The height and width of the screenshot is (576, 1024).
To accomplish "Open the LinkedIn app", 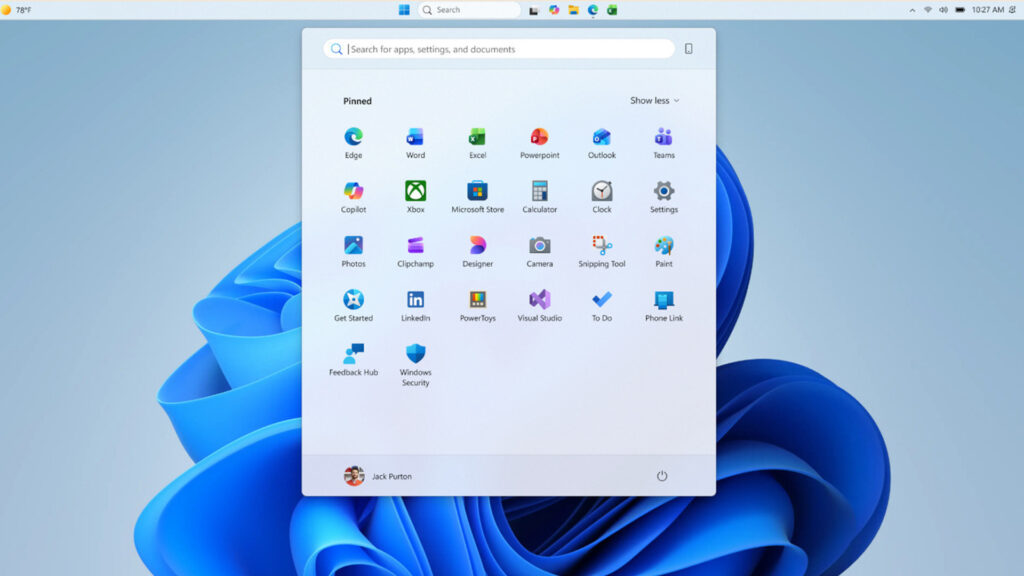I will pos(415,306).
